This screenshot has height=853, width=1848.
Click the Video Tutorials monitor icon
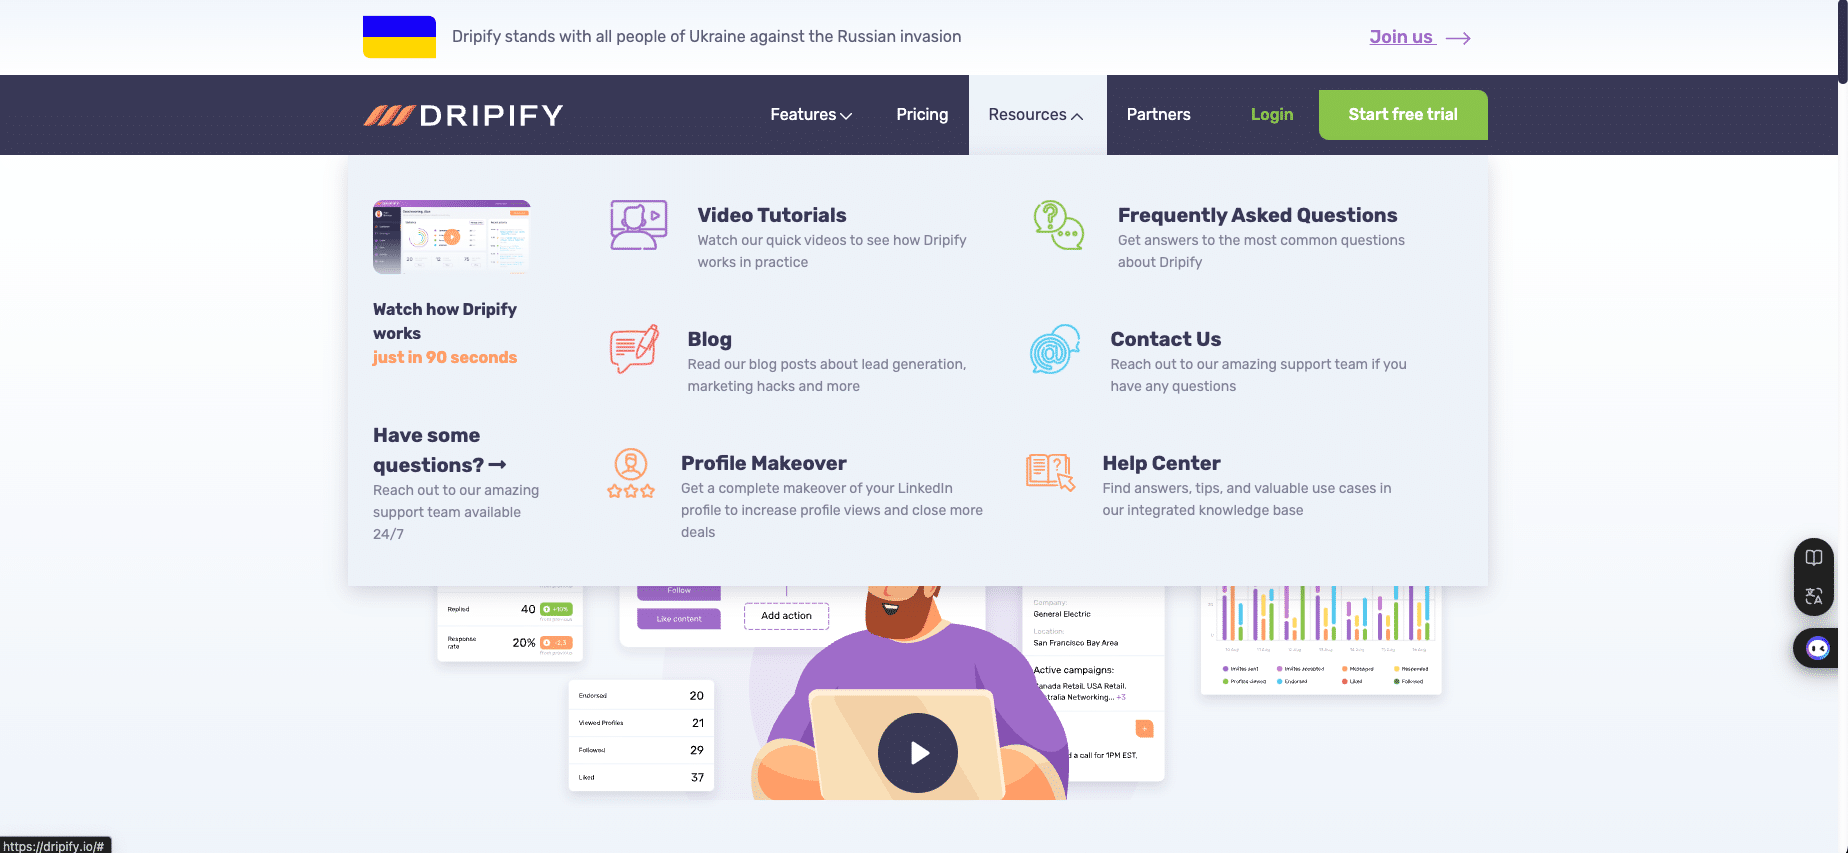(638, 225)
